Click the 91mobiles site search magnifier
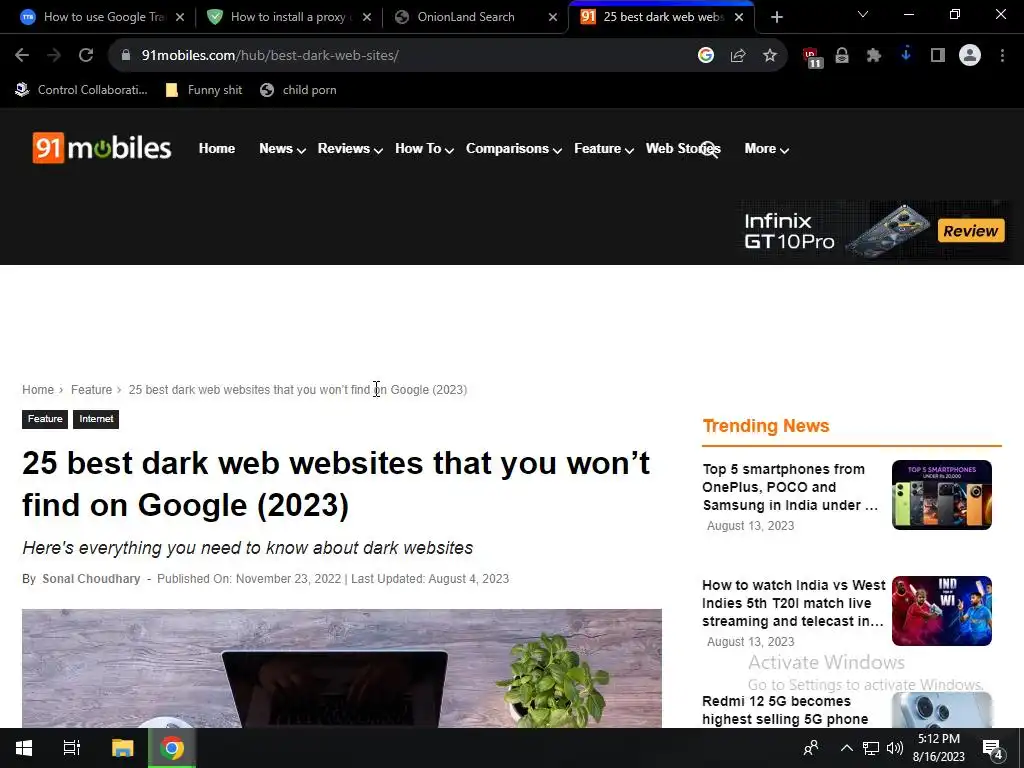This screenshot has width=1024, height=768. point(709,150)
